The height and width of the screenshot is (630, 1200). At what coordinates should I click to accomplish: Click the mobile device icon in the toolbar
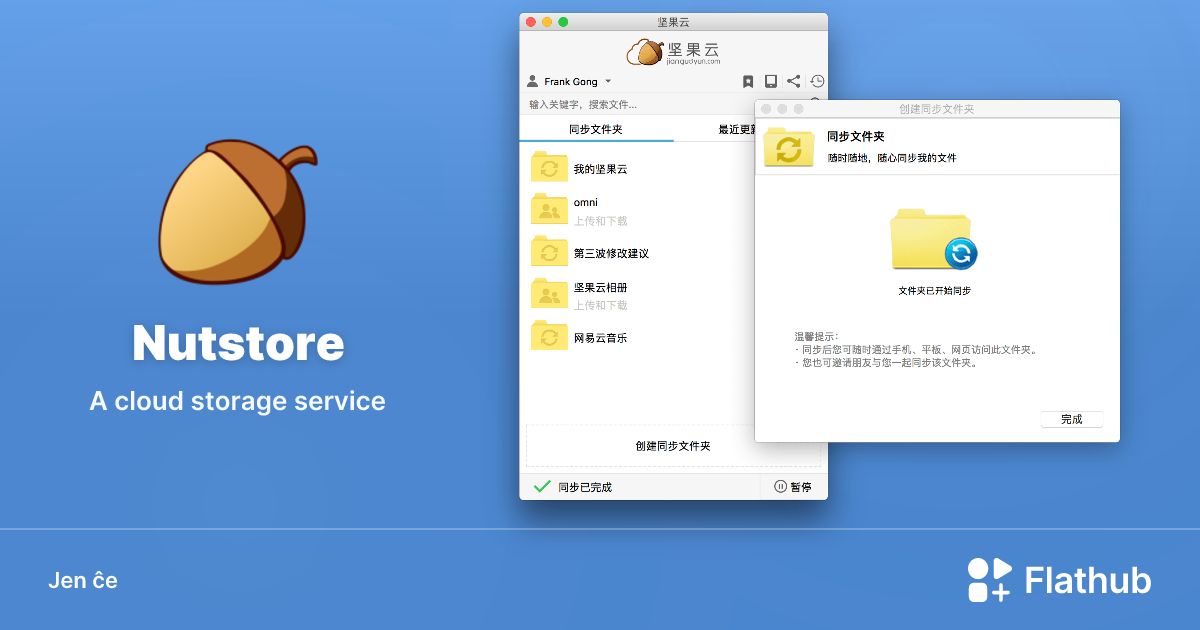tap(770, 81)
